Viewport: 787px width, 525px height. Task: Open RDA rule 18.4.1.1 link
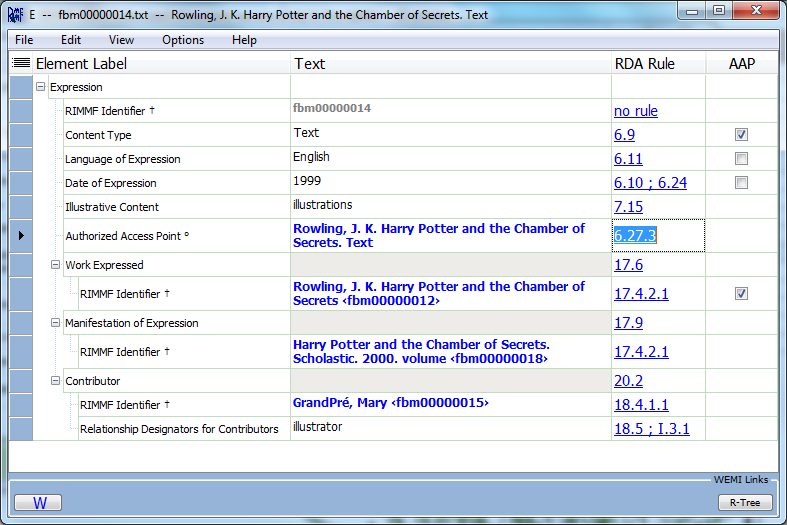point(641,405)
